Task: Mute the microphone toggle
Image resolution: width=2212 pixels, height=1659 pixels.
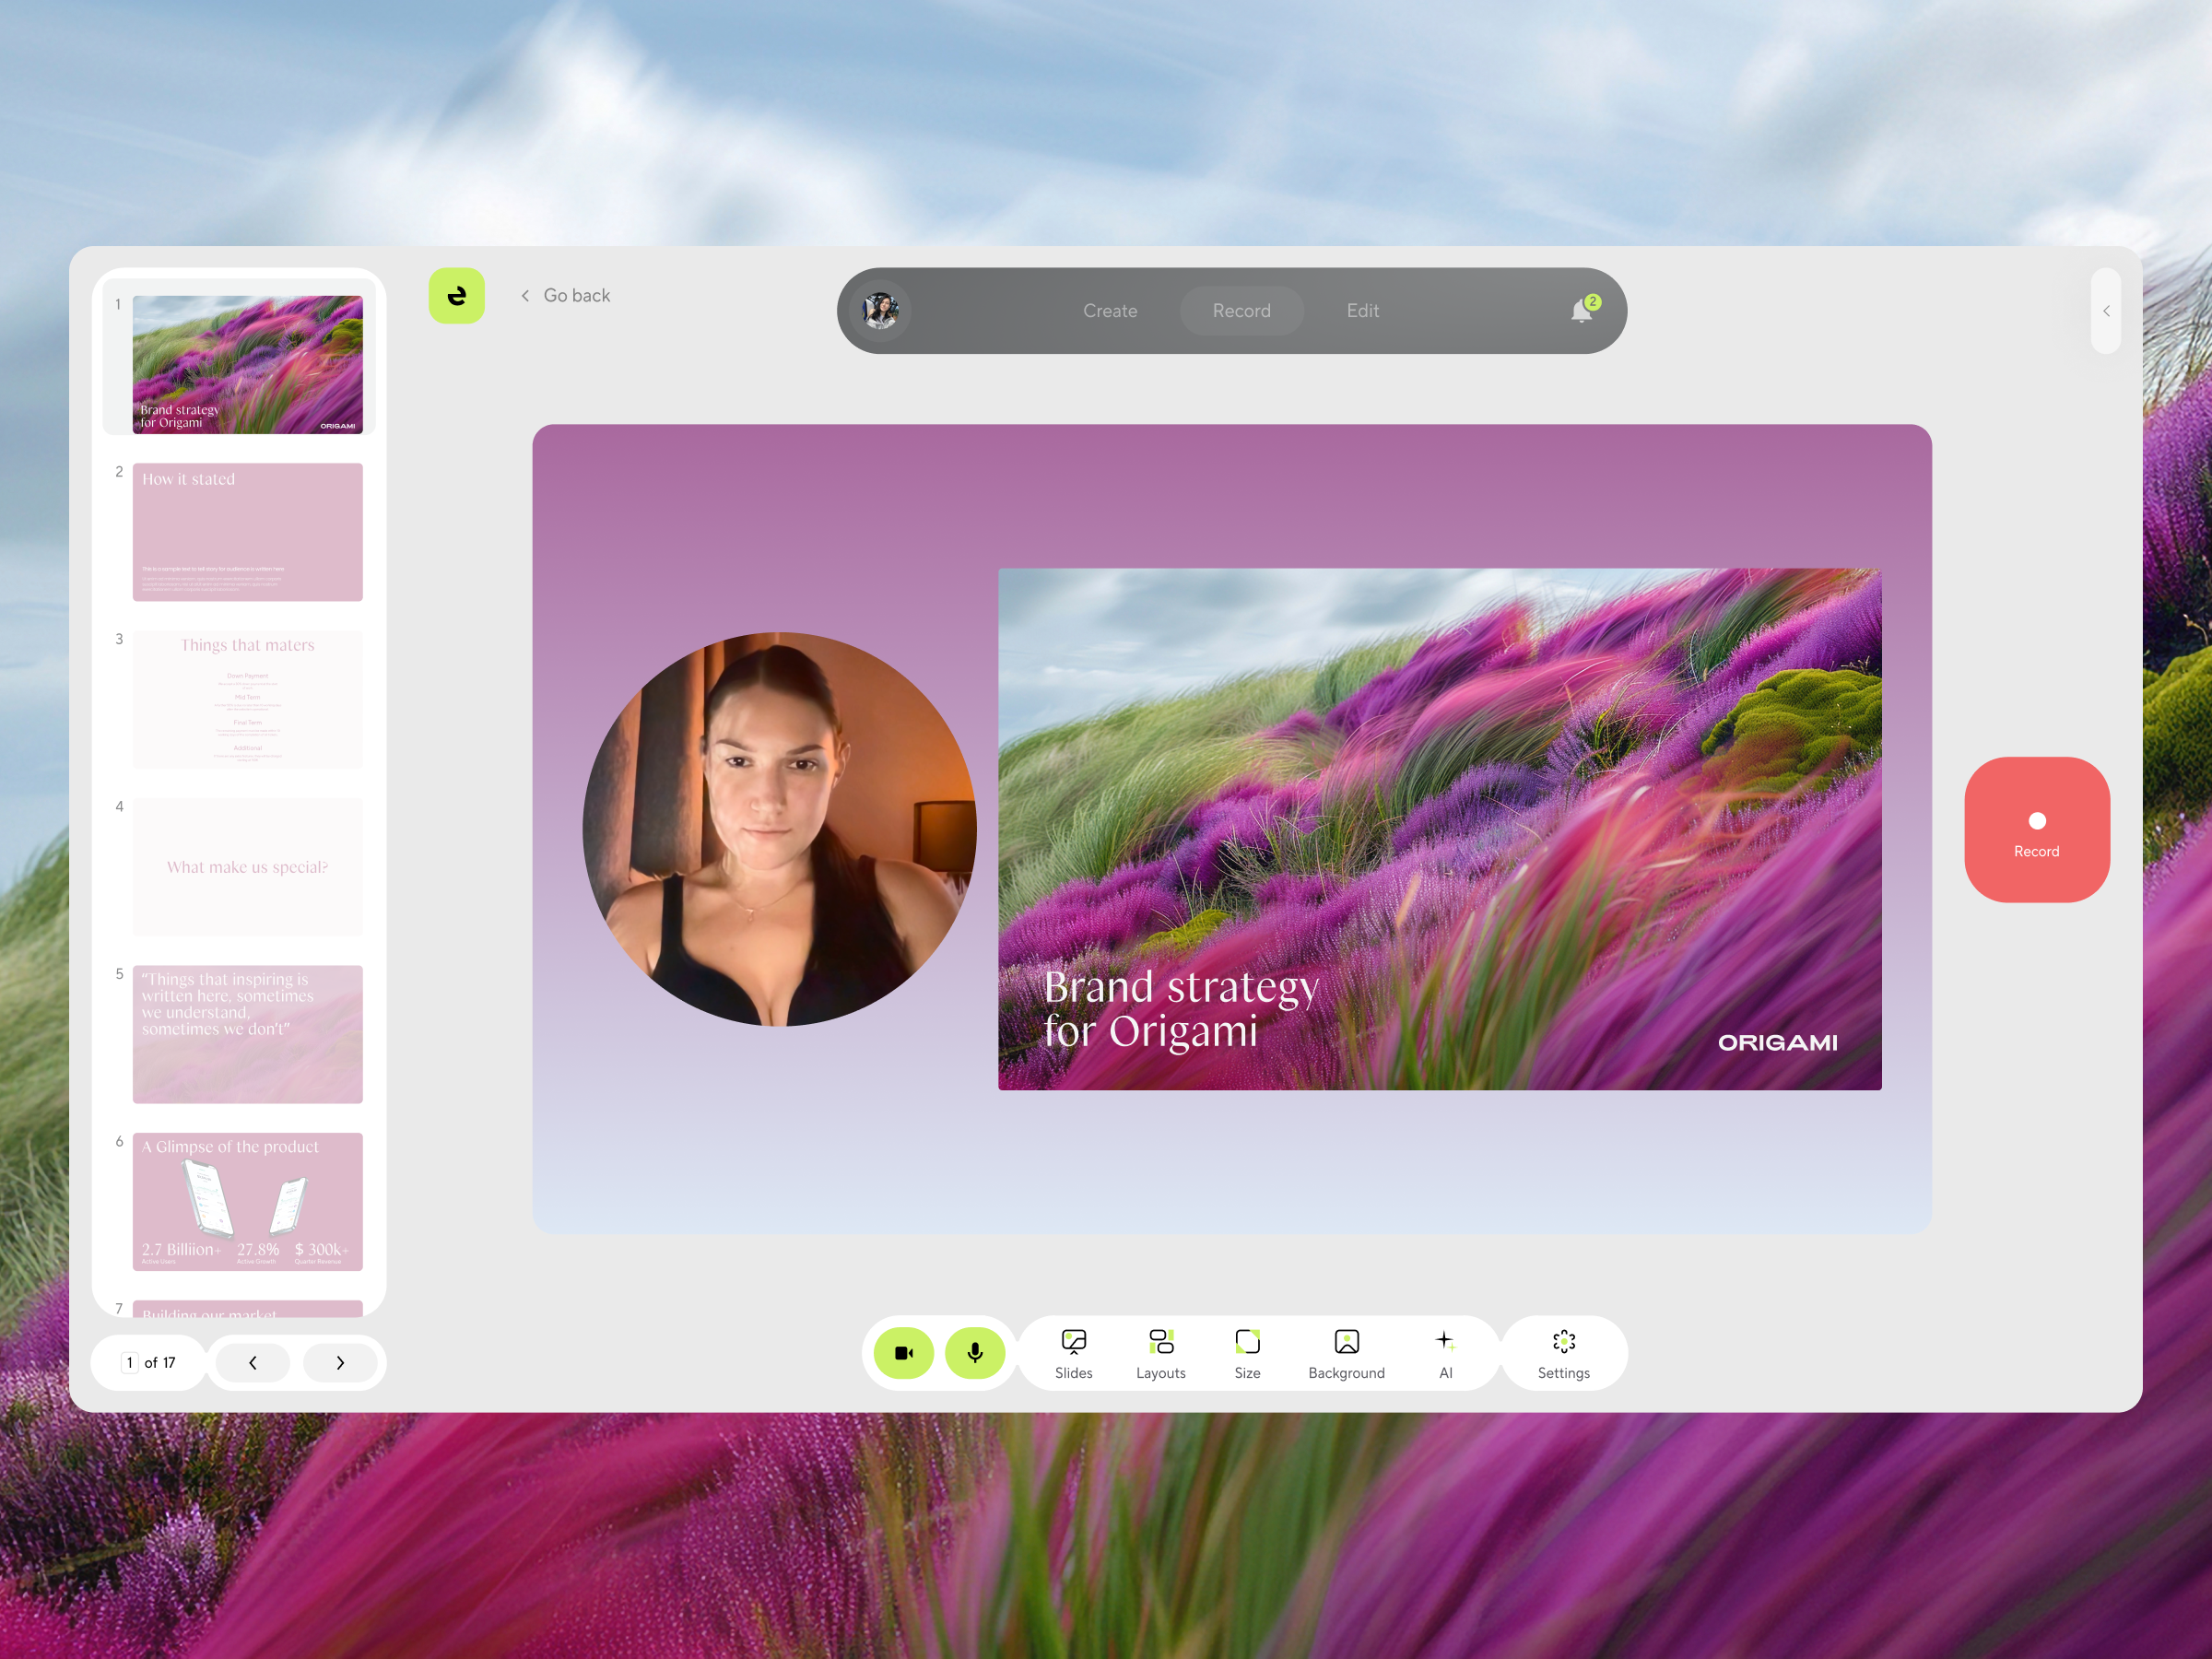Action: click(x=975, y=1353)
